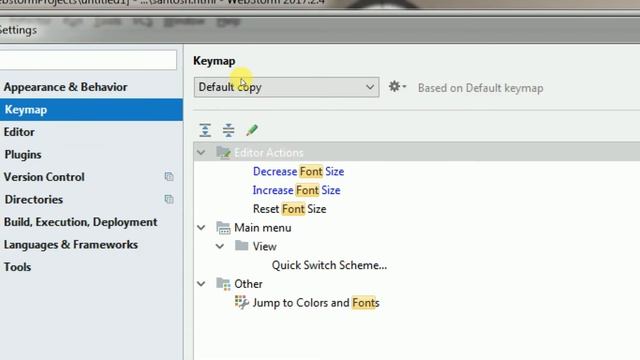640x360 pixels.
Task: Click the settings search field
Action: 88,60
